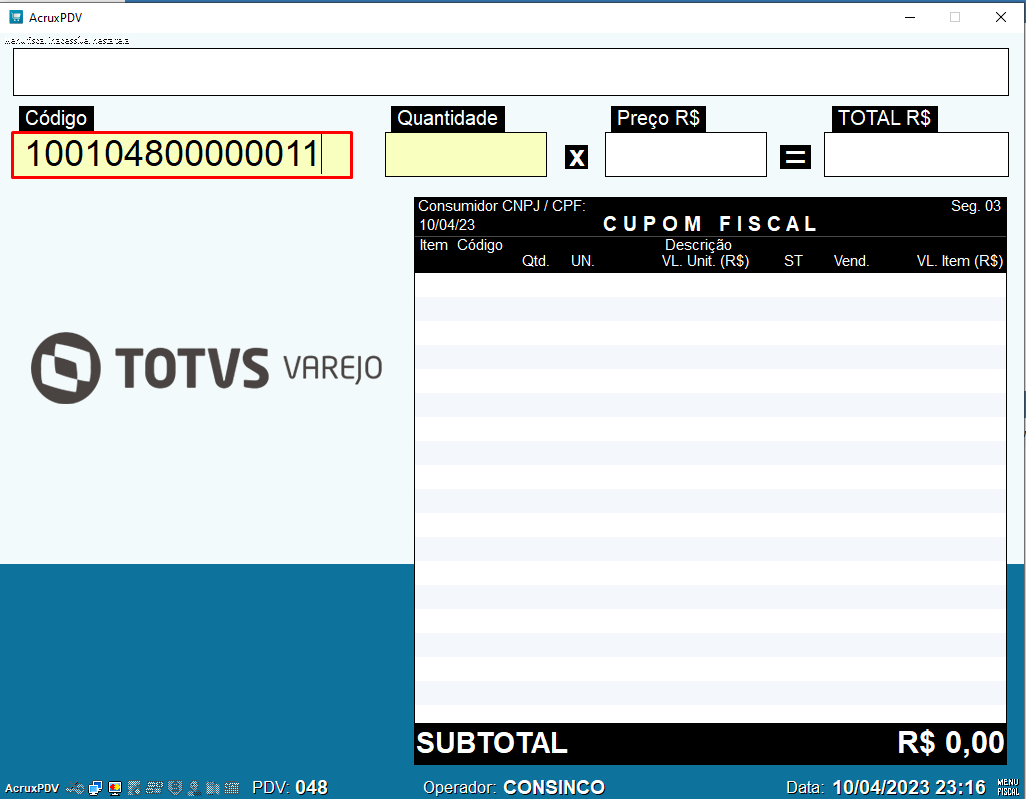Focus the Quantidade field

pos(465,154)
